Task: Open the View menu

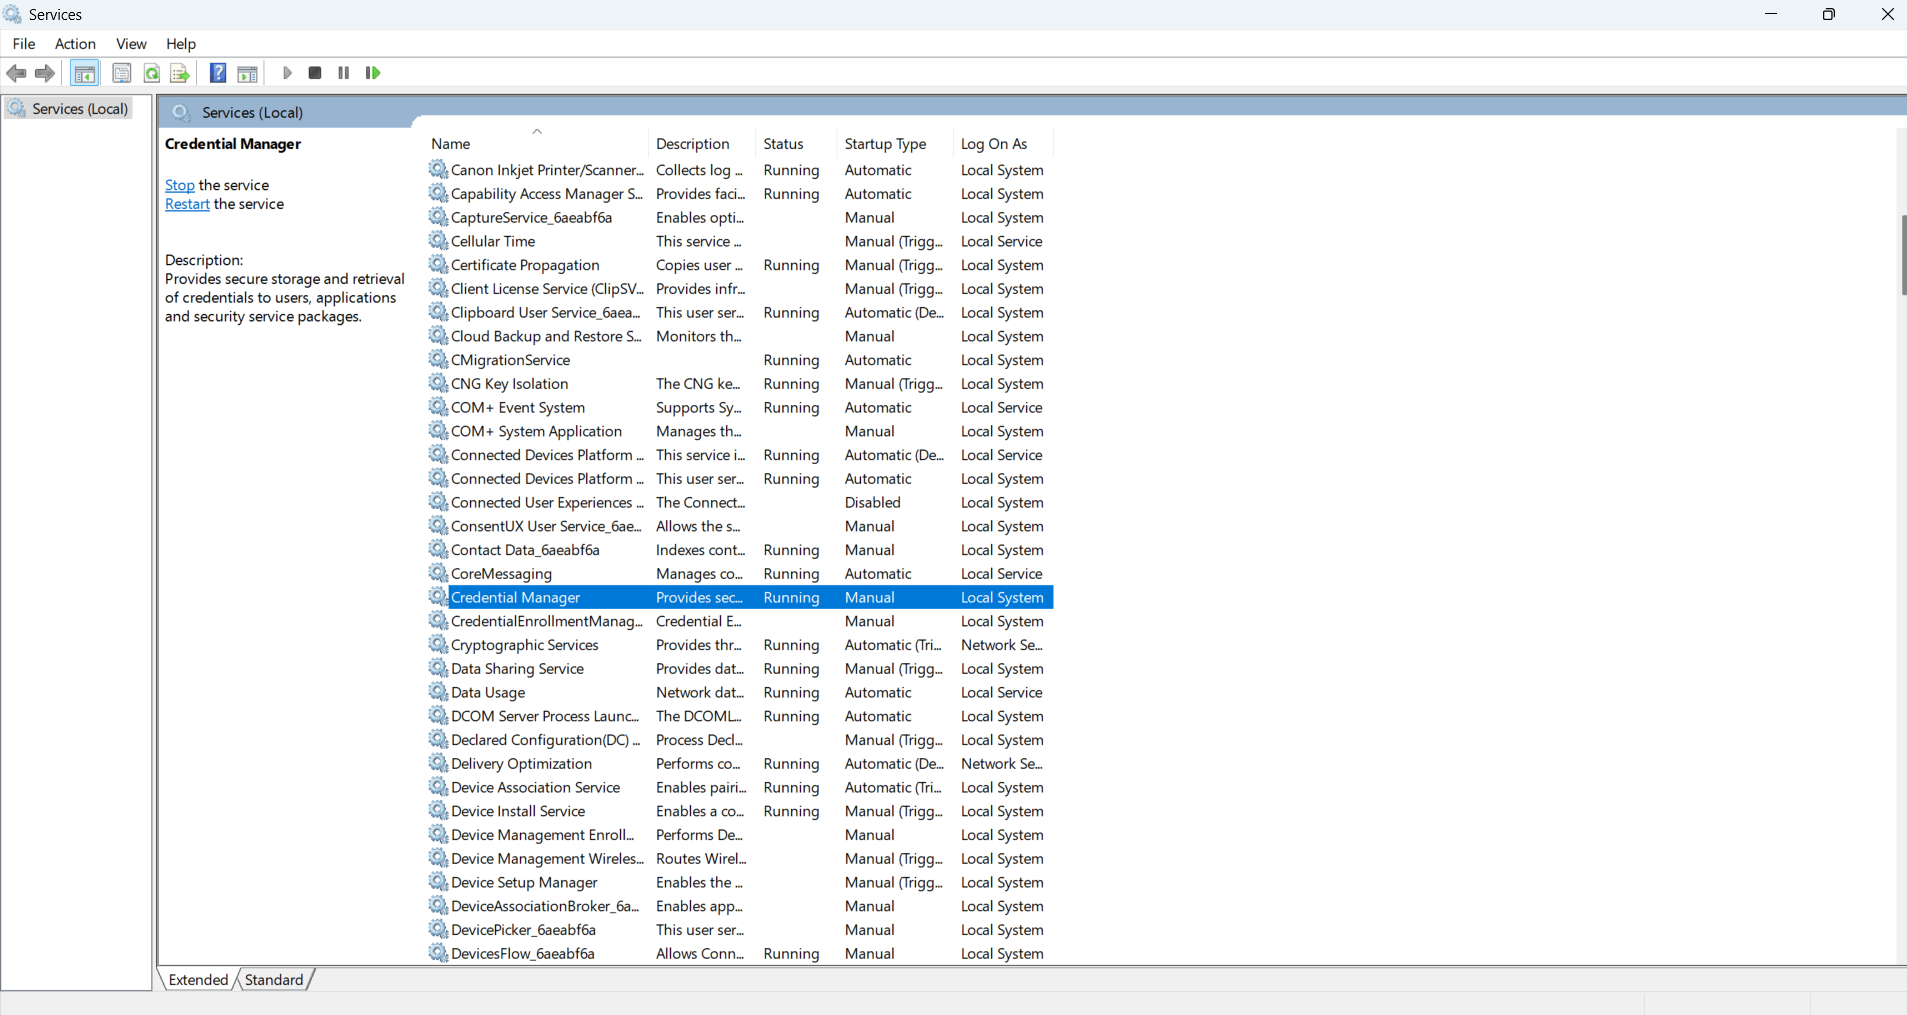Action: click(x=131, y=44)
